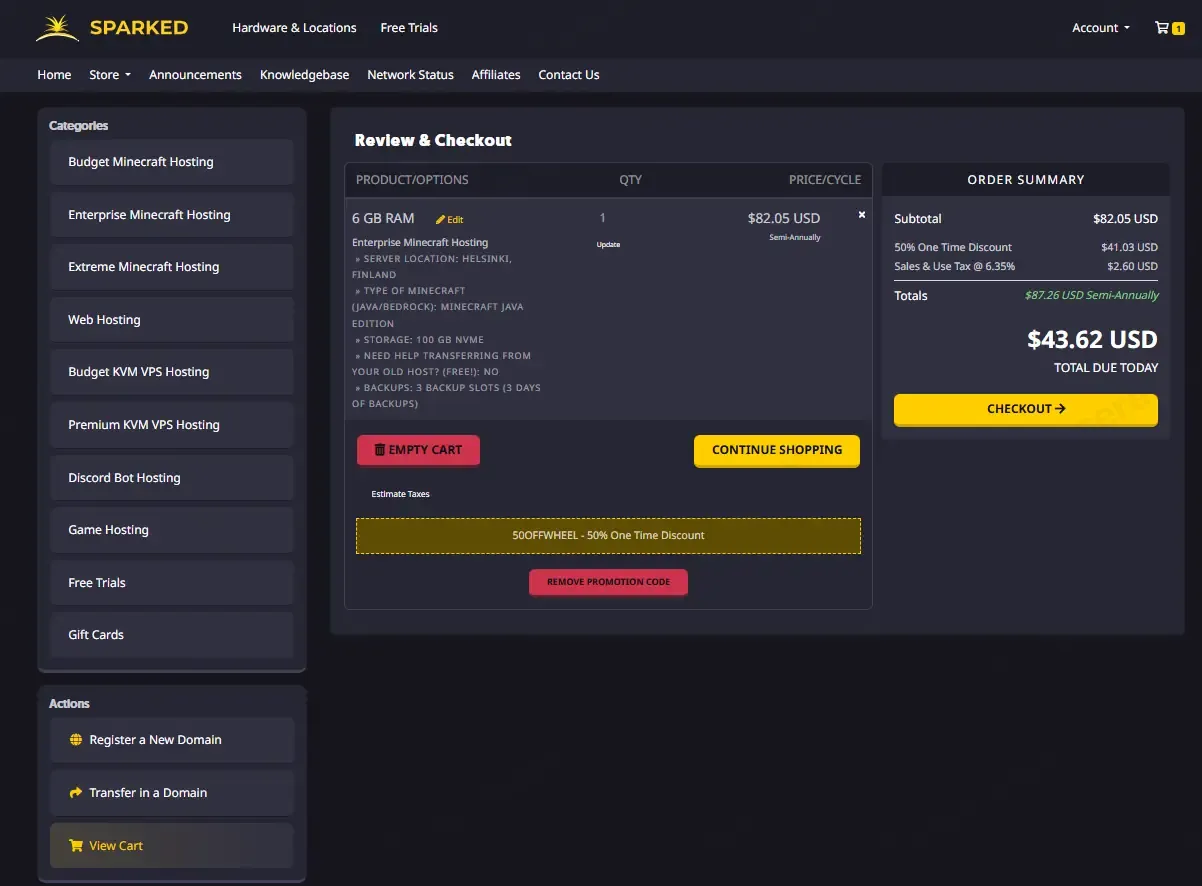This screenshot has height=886, width=1202.
Task: Open the Estimate Taxes tab
Action: click(400, 494)
